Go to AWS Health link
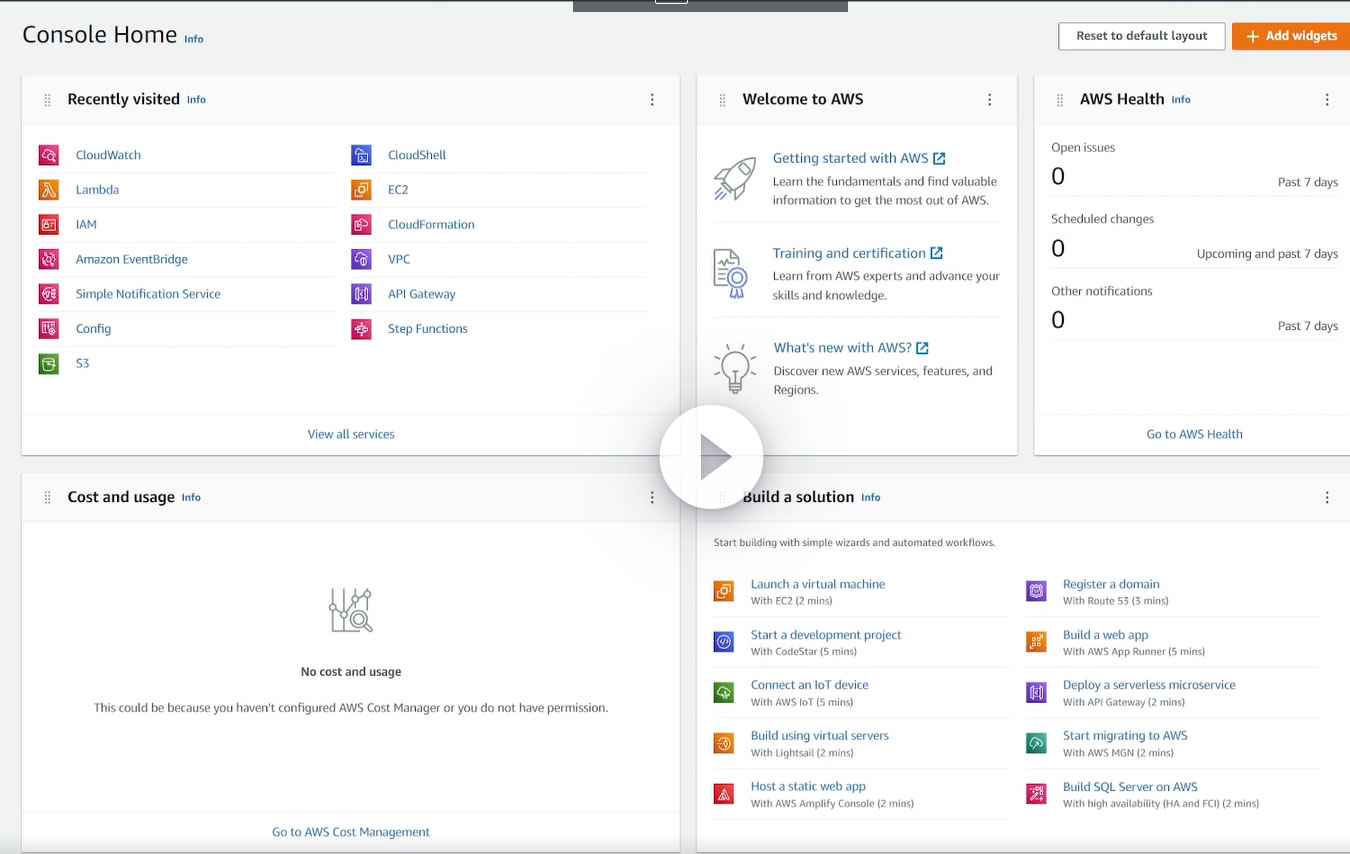 click(x=1194, y=434)
